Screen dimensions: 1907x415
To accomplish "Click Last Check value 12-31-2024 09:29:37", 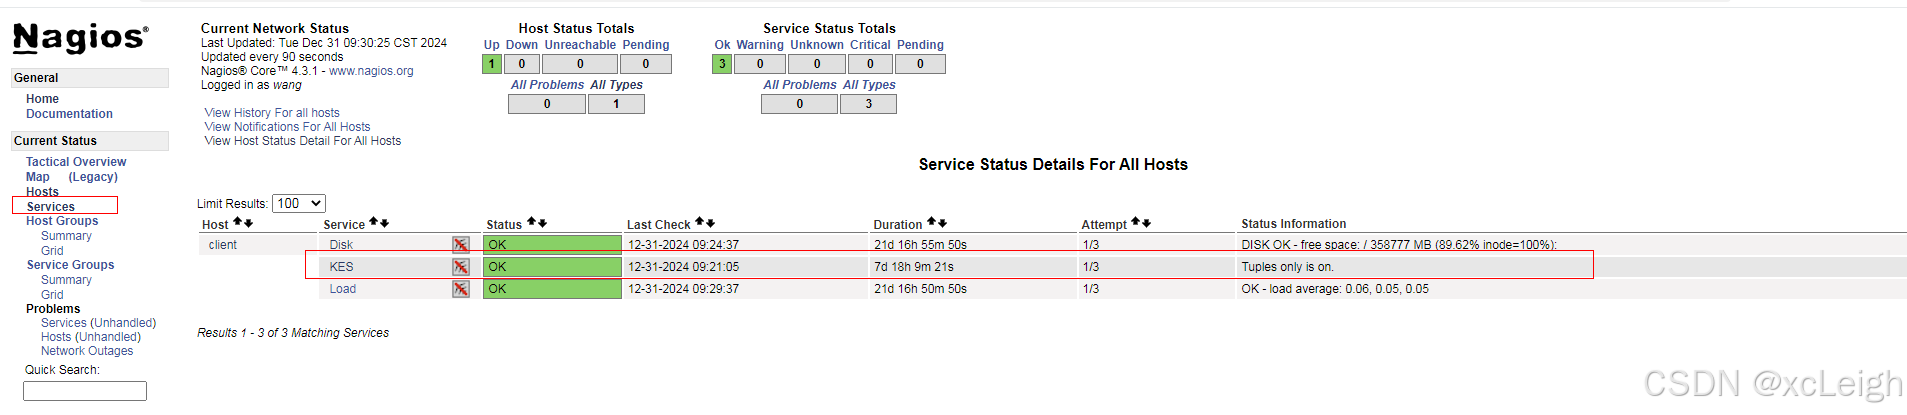I will pos(684,289).
